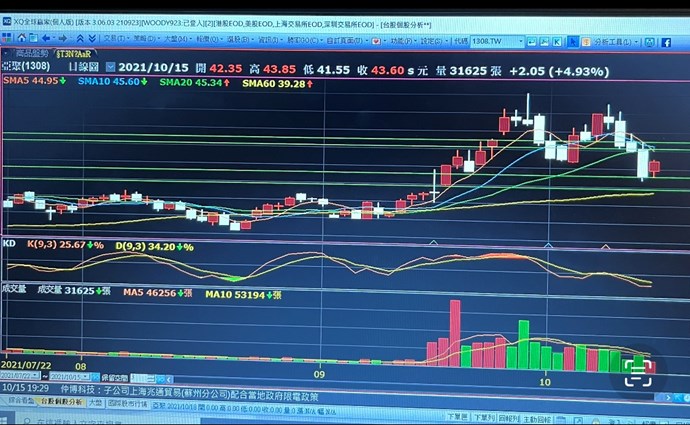Click the left arrow icon beside 保留空間 controls
The height and width of the screenshot is (425, 690).
(x=169, y=379)
